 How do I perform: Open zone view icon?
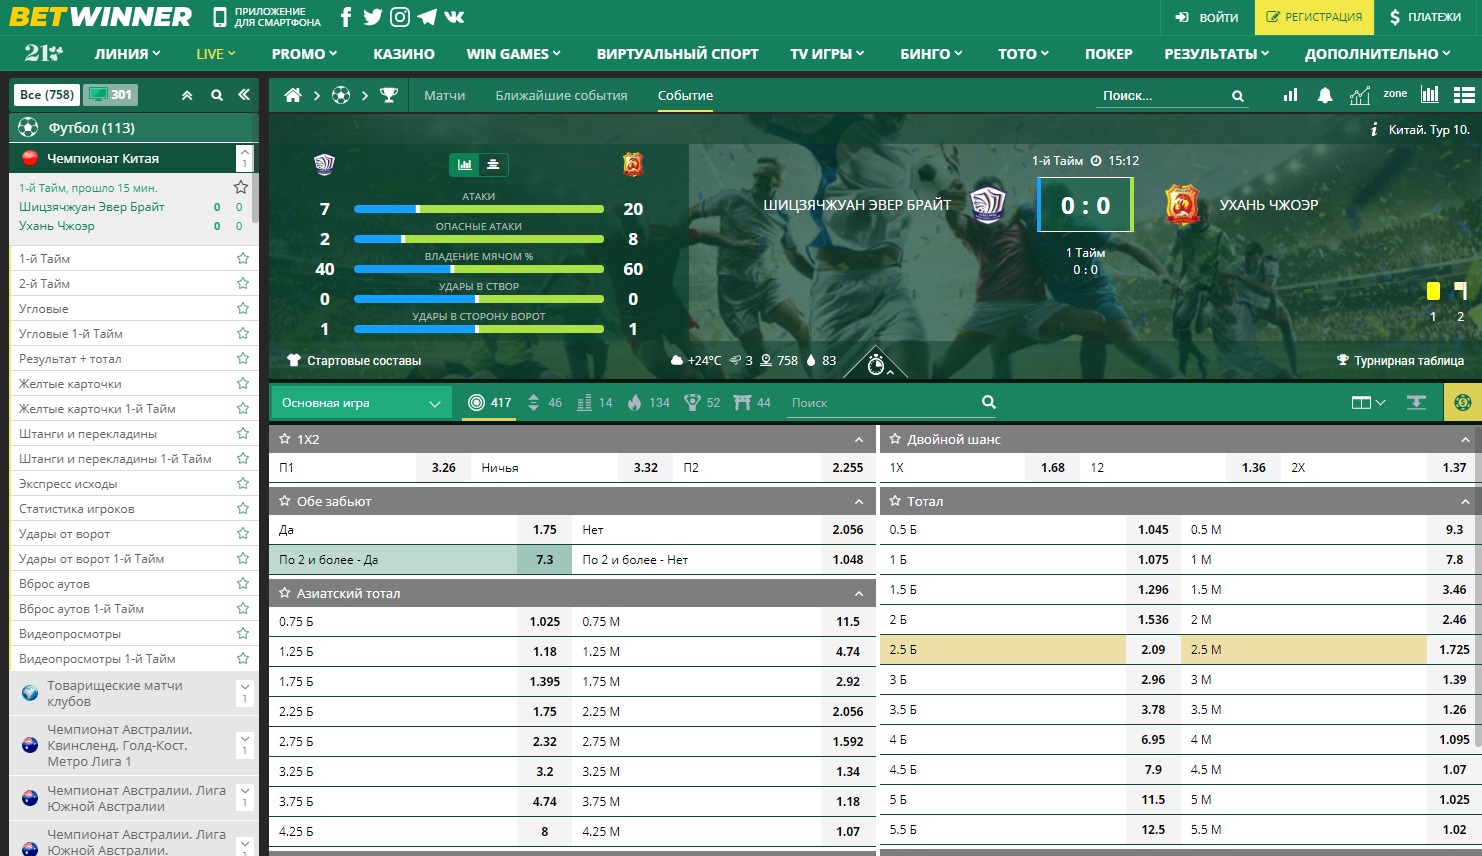pos(1395,94)
